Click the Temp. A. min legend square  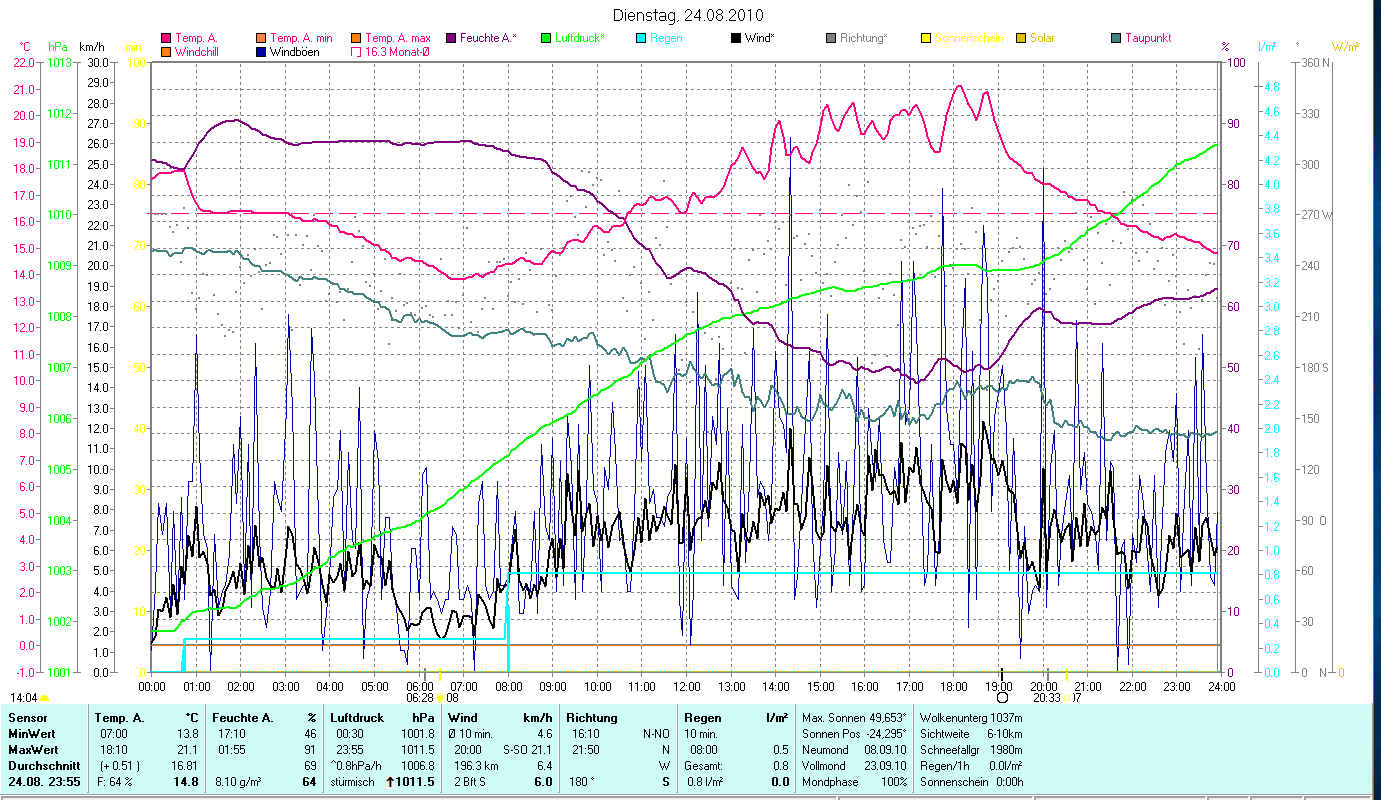pos(261,38)
